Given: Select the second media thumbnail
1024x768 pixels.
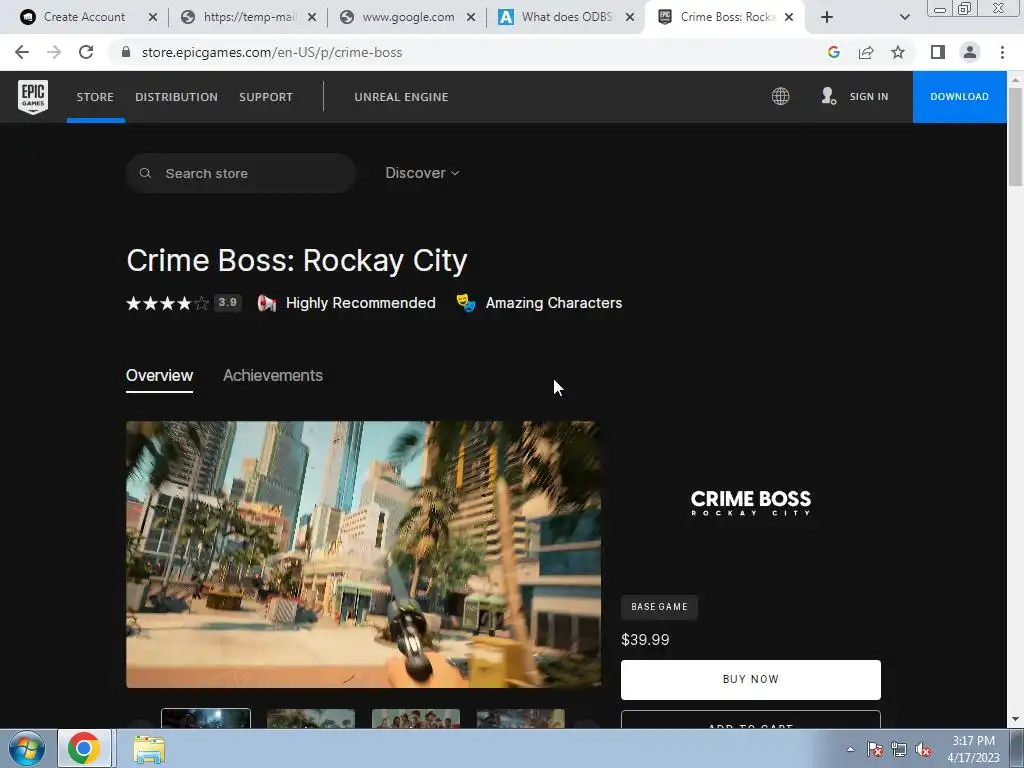Looking at the screenshot, I should [311, 718].
